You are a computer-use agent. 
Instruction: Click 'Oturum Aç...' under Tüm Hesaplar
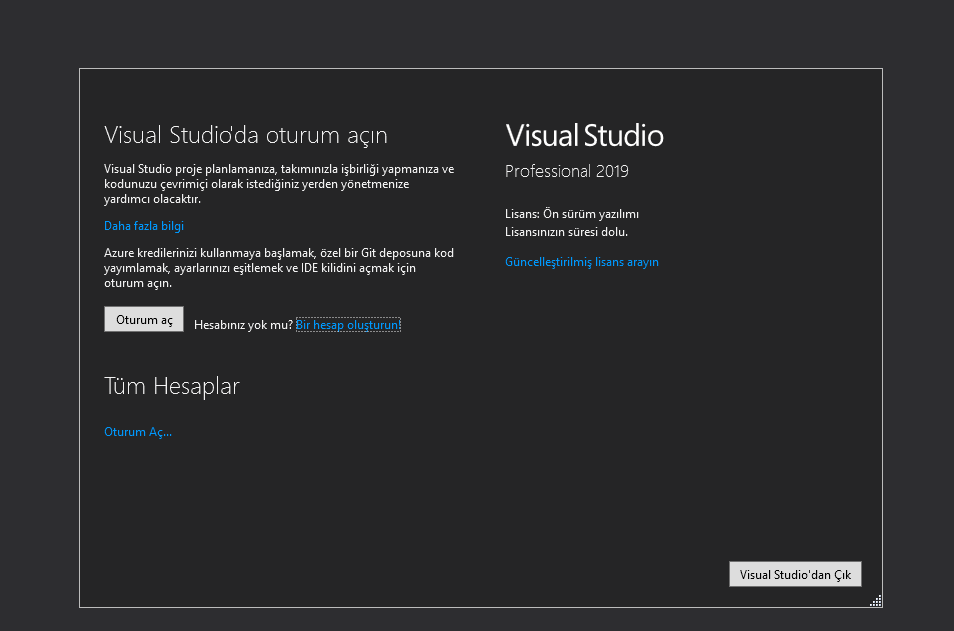[x=138, y=431]
